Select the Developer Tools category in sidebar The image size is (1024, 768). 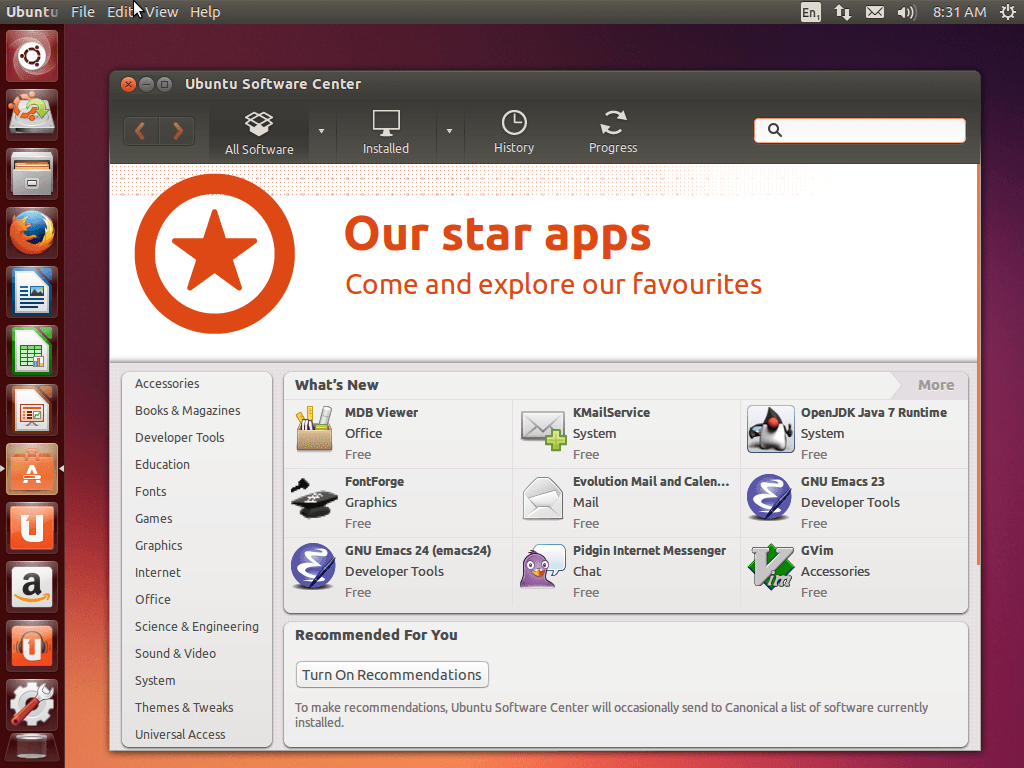pyautogui.click(x=180, y=438)
